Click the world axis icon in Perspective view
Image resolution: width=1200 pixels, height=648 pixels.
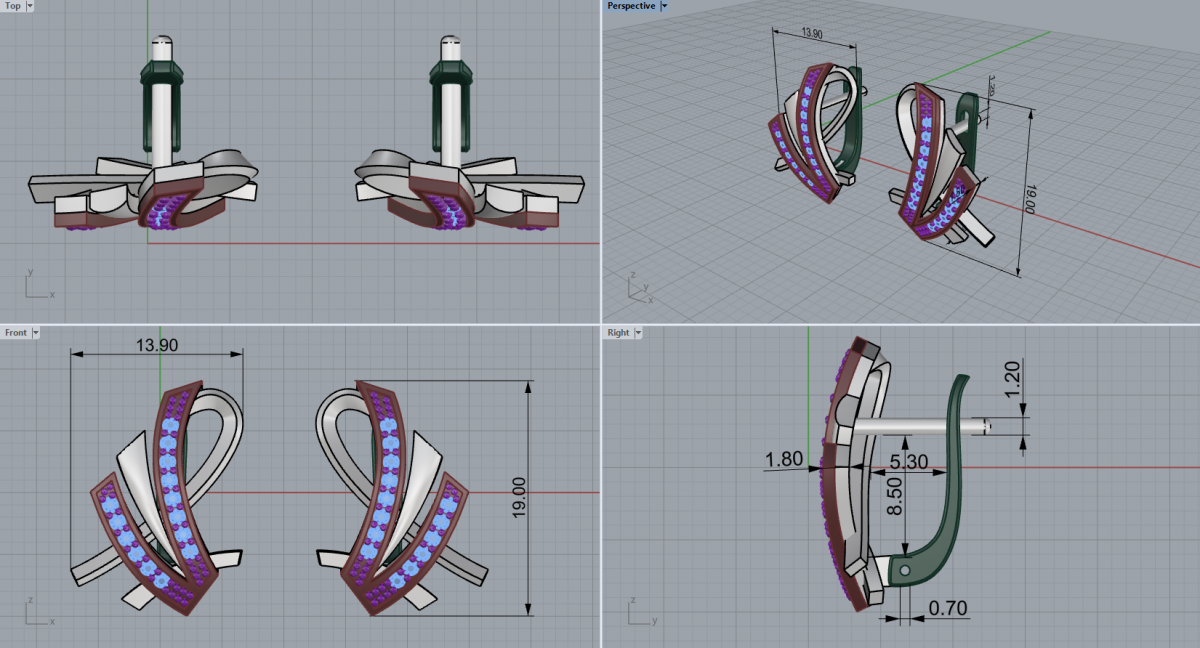coord(638,287)
